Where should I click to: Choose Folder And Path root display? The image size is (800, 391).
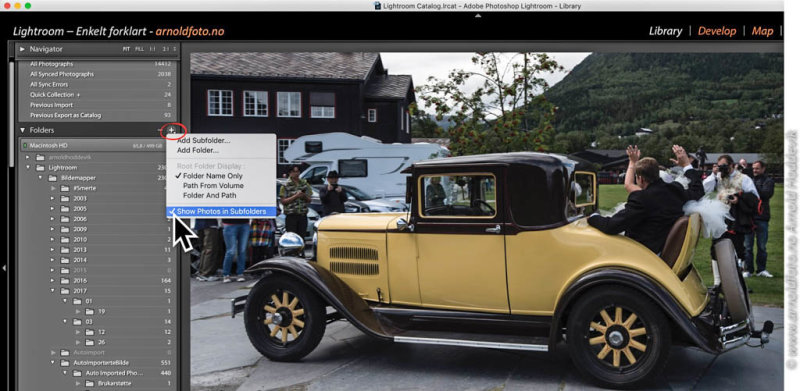[x=210, y=196]
